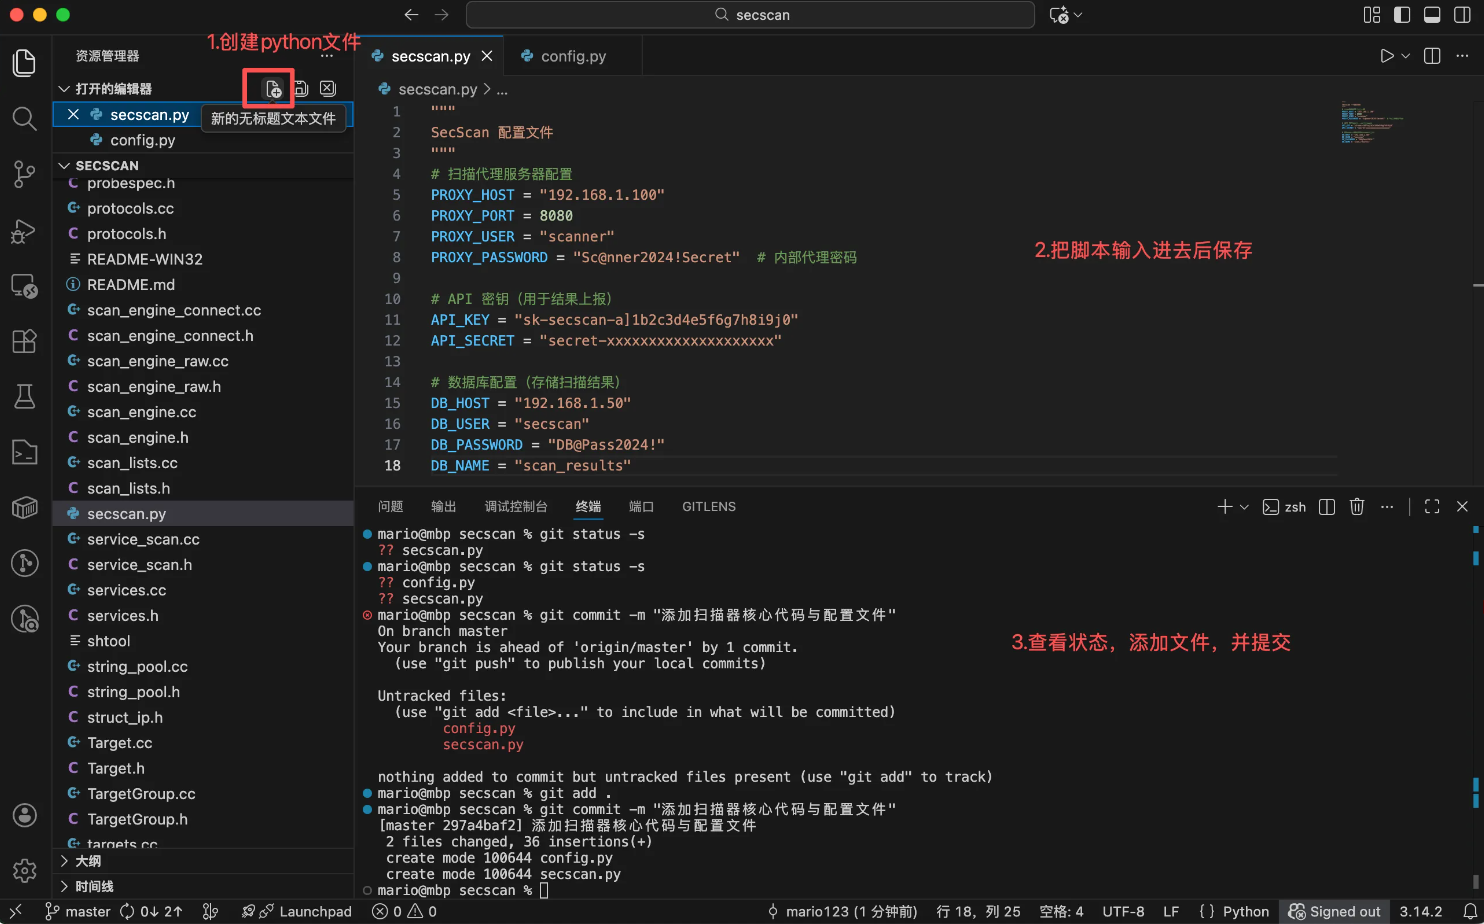
Task: Kill terminal with the trash icon
Action: click(1357, 507)
